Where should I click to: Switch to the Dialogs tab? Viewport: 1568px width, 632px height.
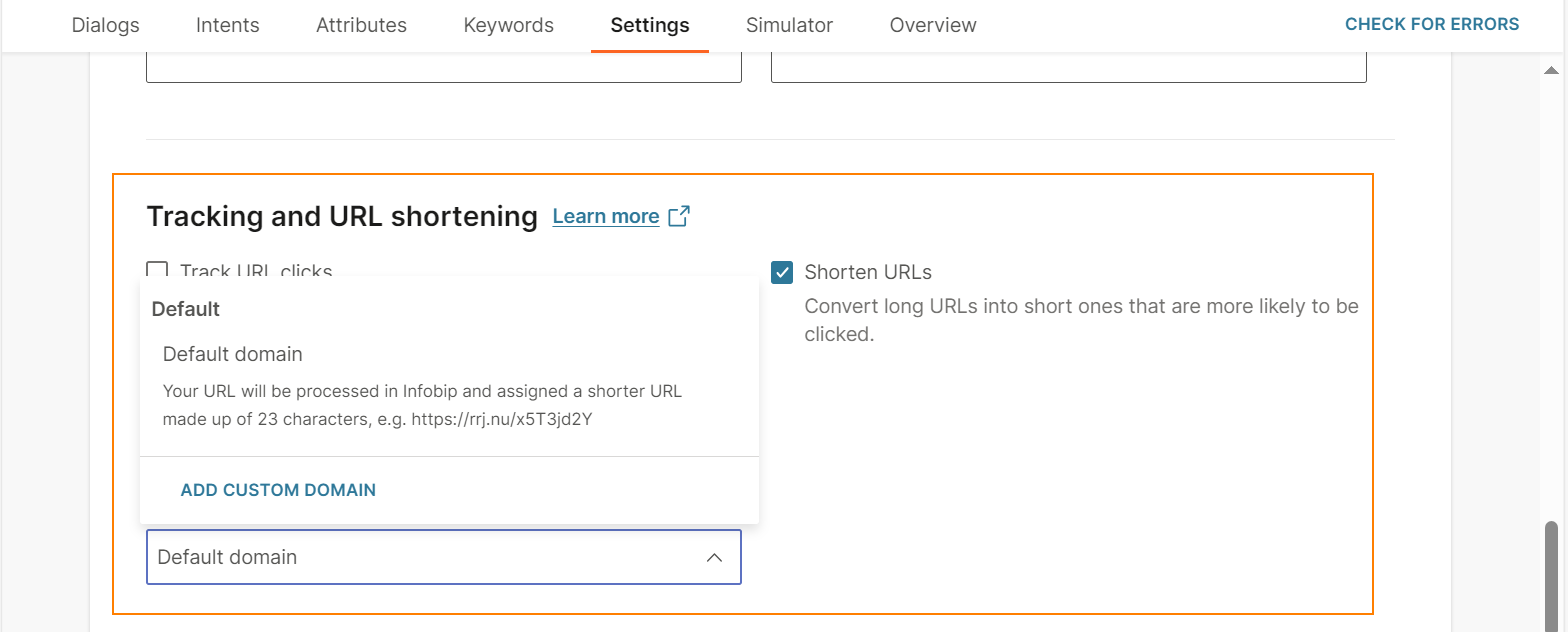tap(105, 25)
